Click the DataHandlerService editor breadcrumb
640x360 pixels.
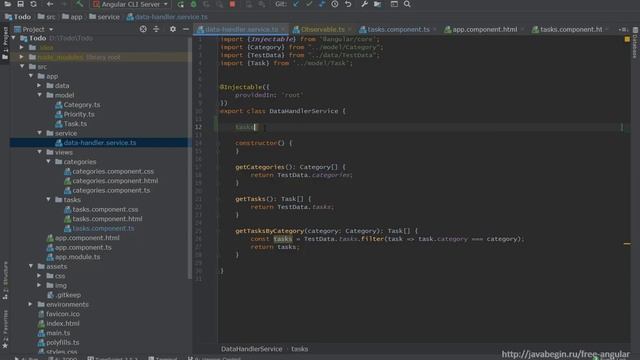[x=251, y=349]
